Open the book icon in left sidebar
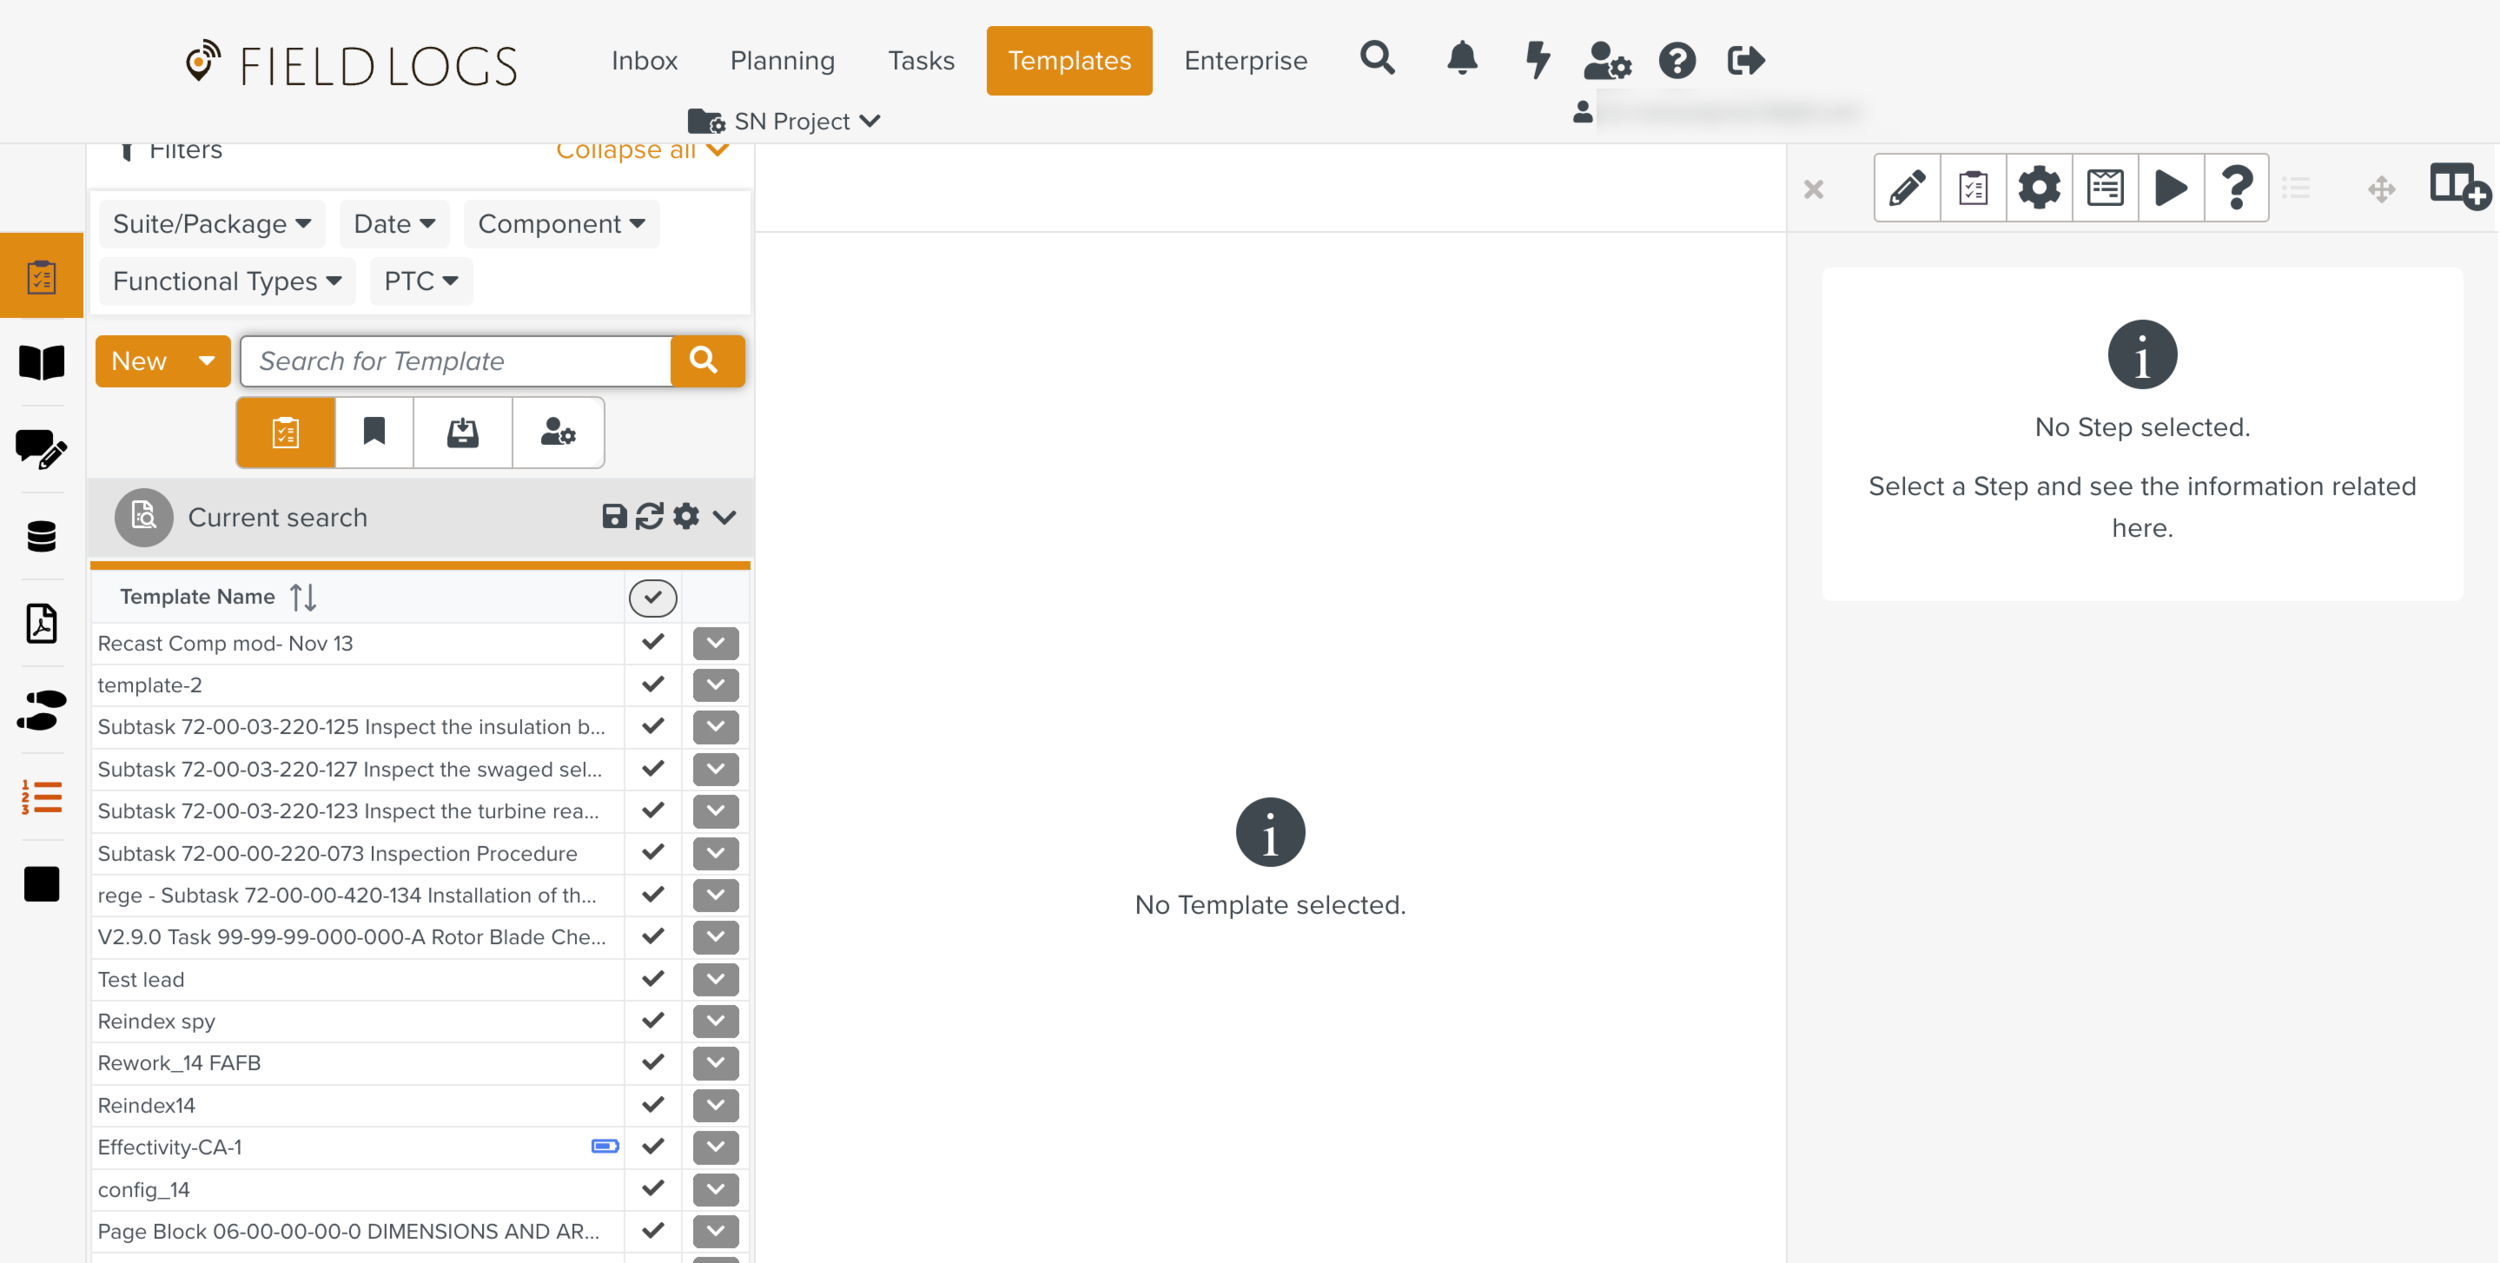 click(41, 362)
